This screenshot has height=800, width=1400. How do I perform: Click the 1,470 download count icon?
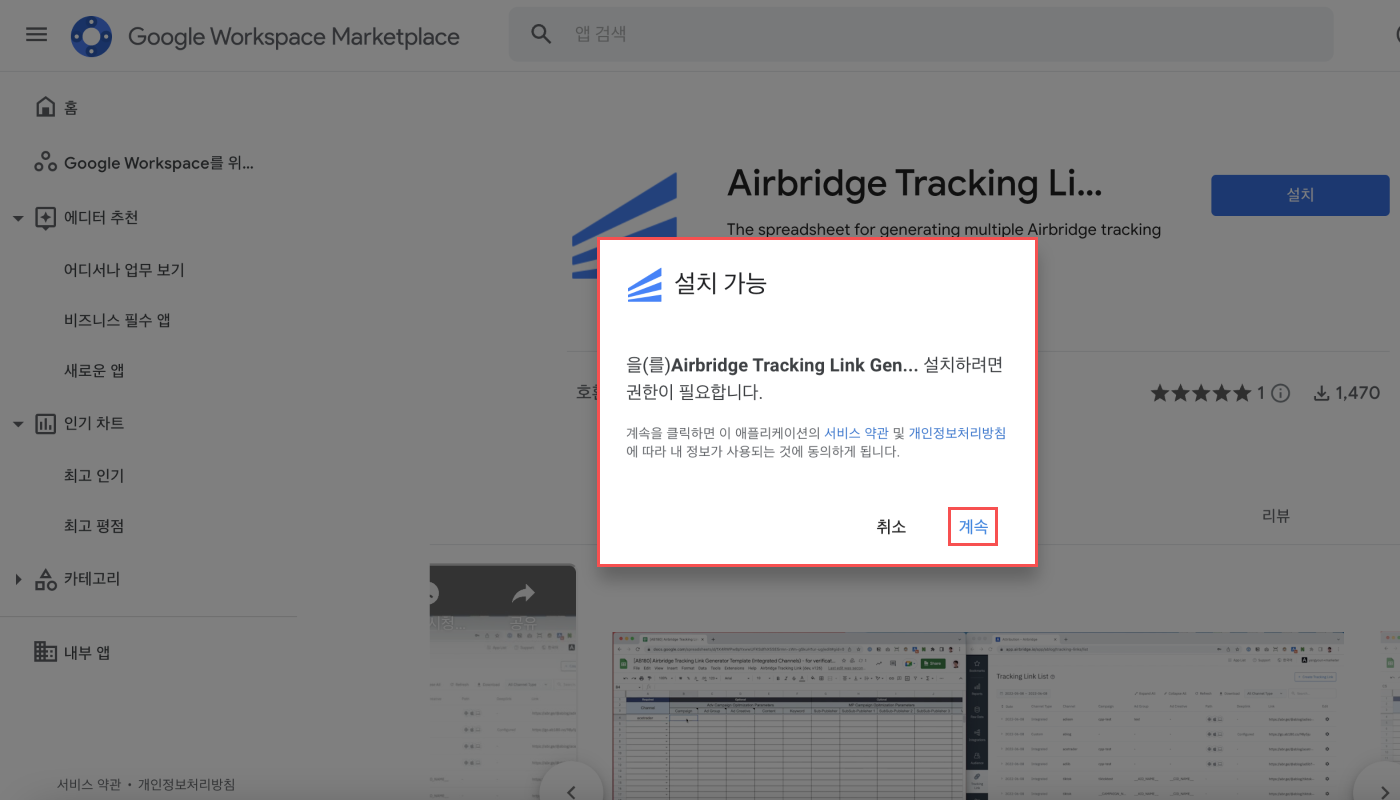pyautogui.click(x=1321, y=393)
